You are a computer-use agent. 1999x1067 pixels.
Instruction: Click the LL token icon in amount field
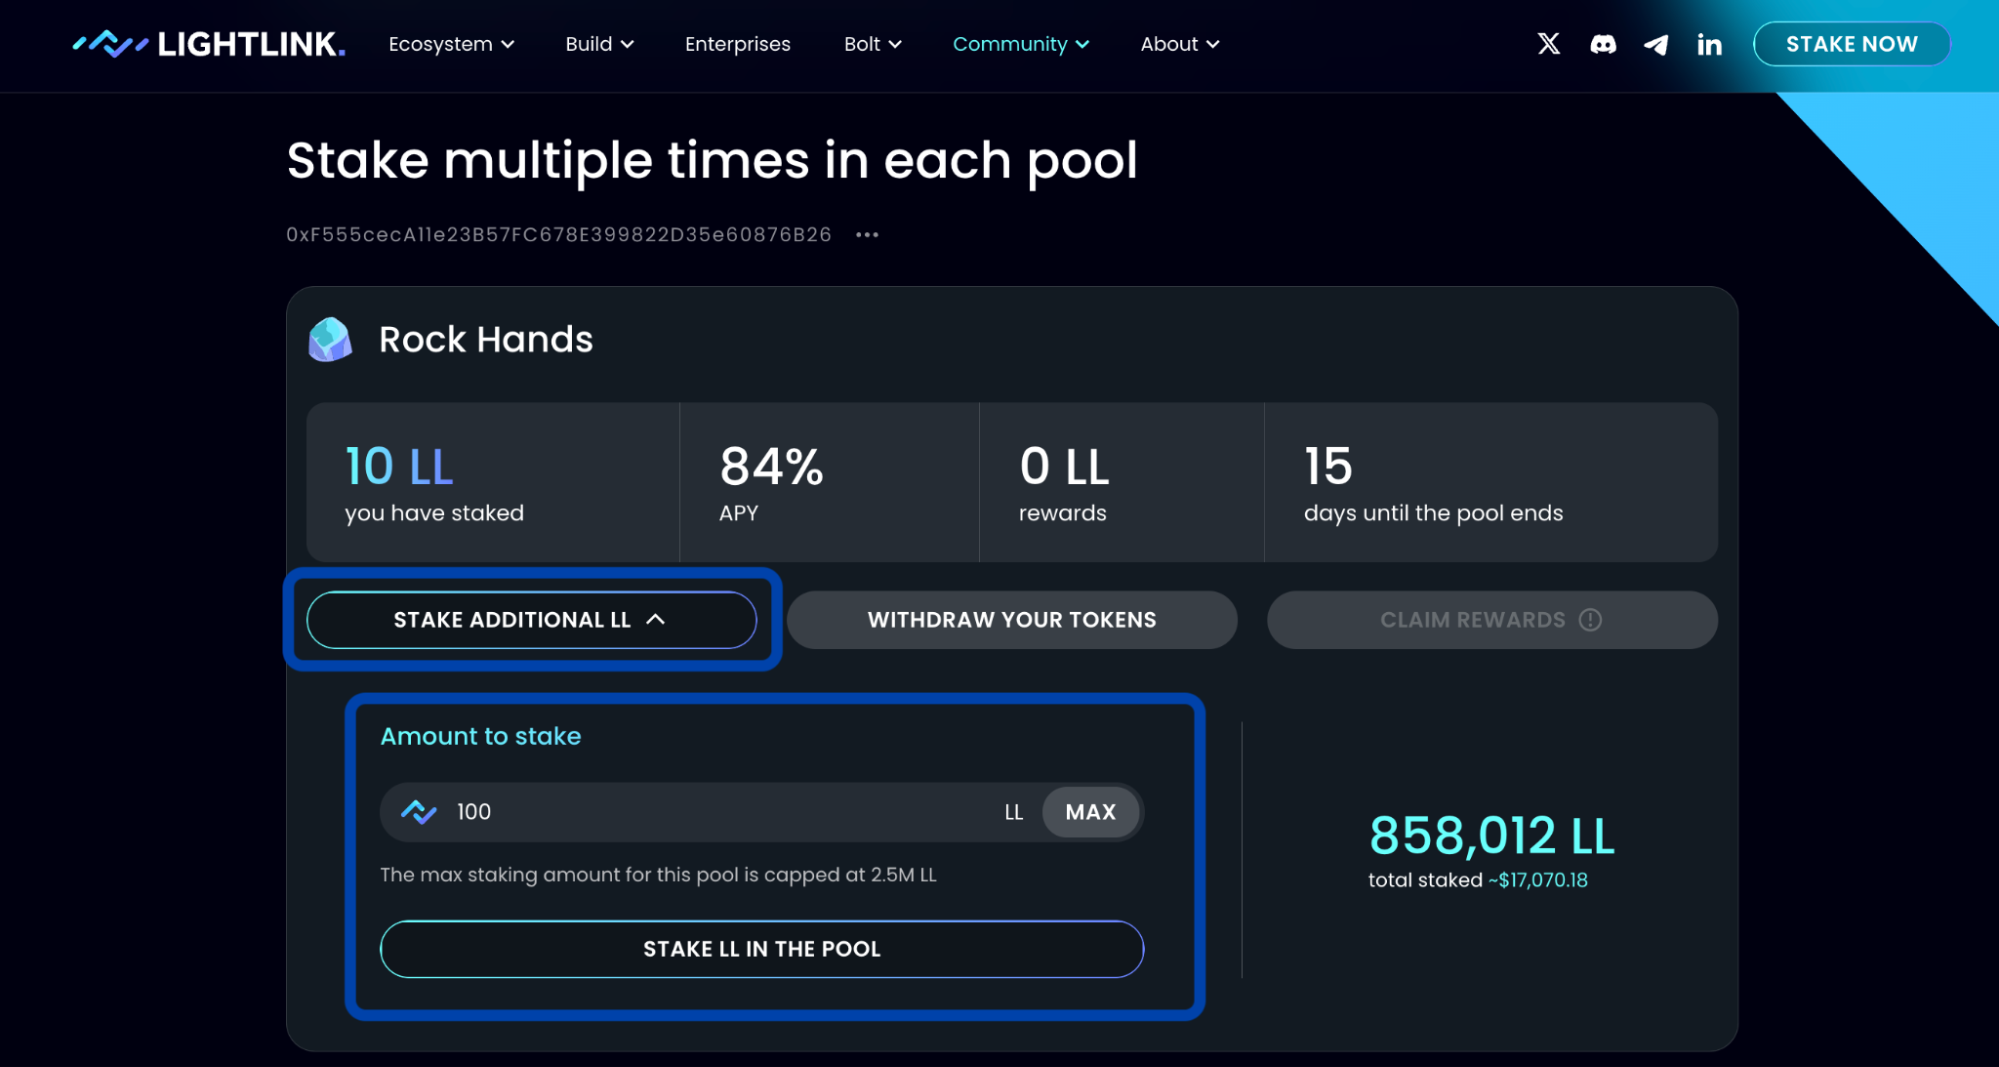(x=419, y=812)
